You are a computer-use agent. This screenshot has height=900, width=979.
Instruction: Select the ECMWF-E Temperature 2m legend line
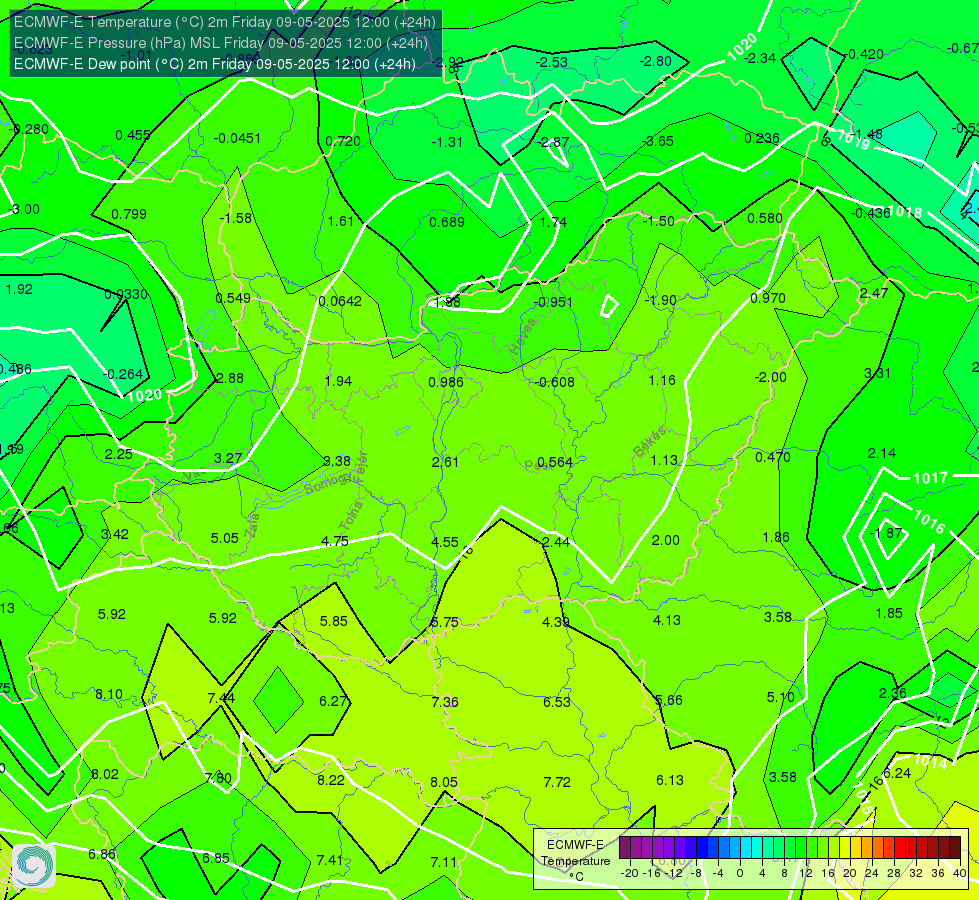225,22
